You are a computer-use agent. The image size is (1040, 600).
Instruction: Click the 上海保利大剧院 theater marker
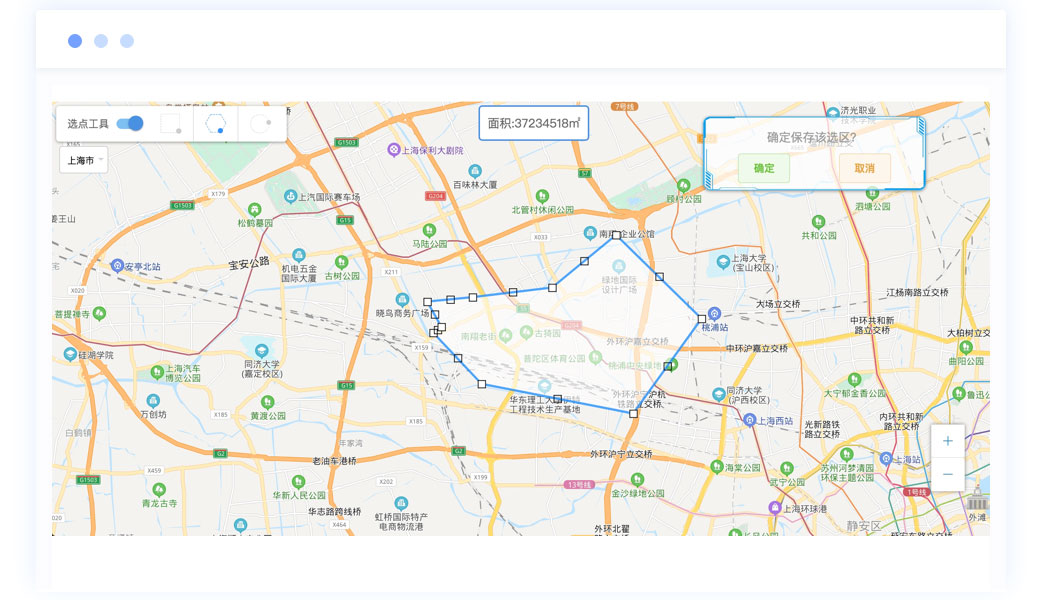pyautogui.click(x=394, y=150)
